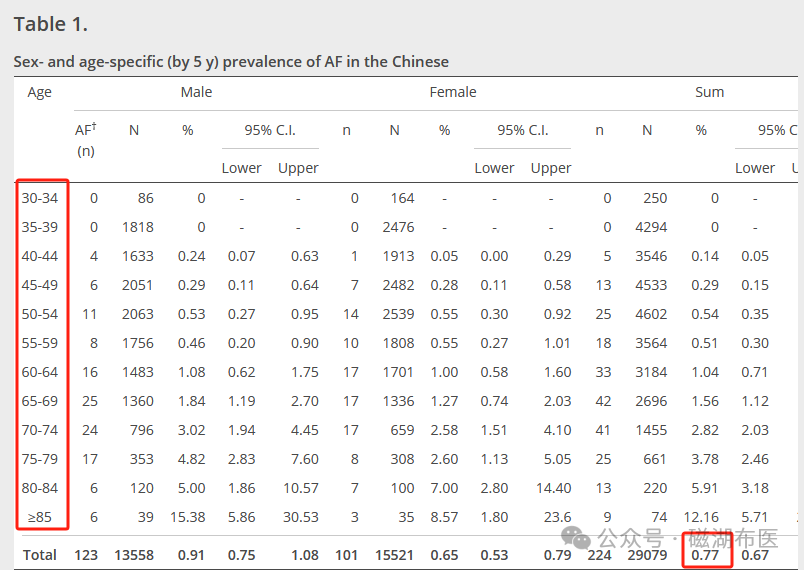Click female upper C.I. value '23.6'
Viewport: 804px width, 570px height.
click(557, 517)
